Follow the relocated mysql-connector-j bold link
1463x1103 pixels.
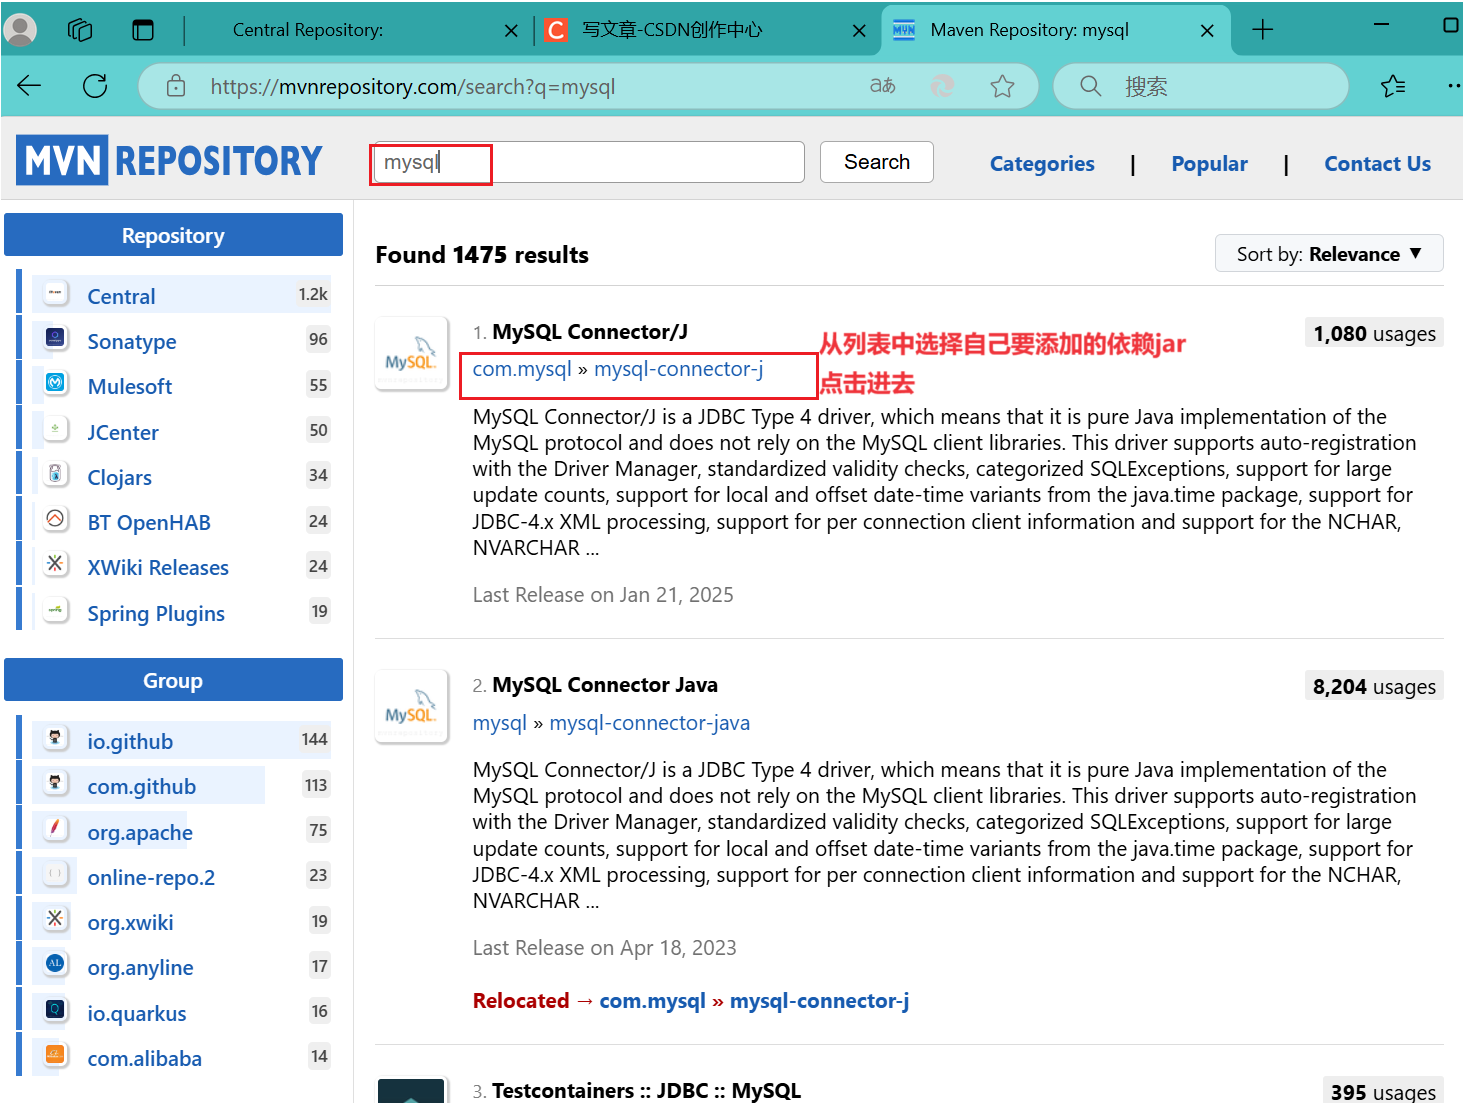[x=819, y=1001]
